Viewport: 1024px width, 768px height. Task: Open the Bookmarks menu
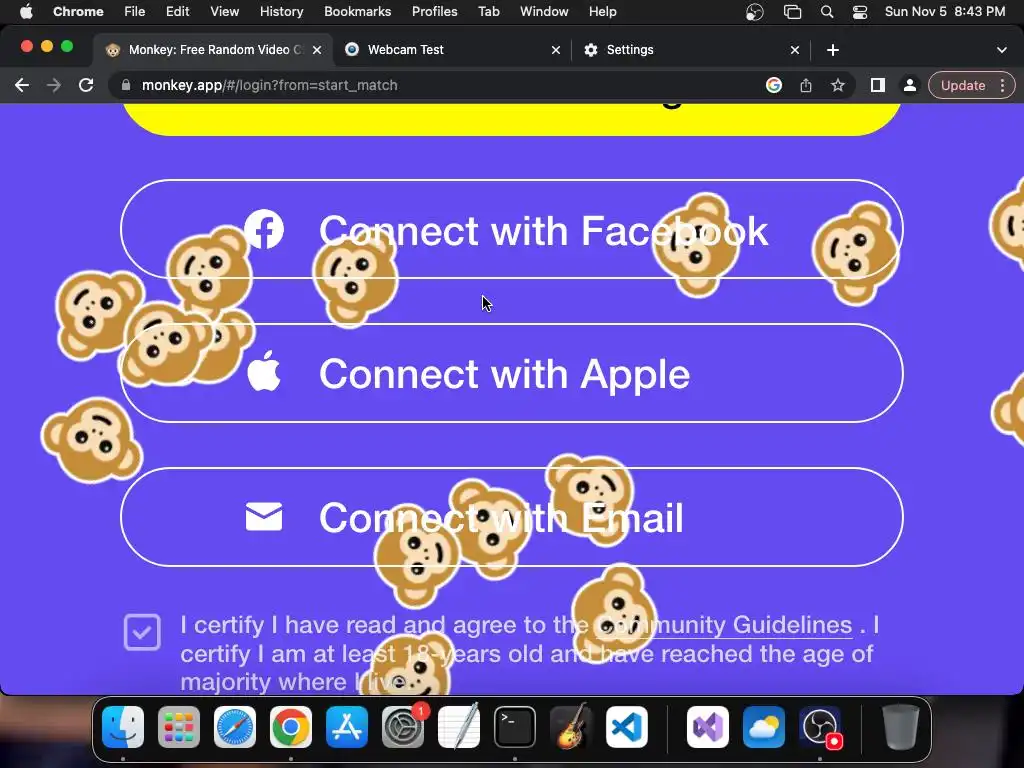[357, 11]
